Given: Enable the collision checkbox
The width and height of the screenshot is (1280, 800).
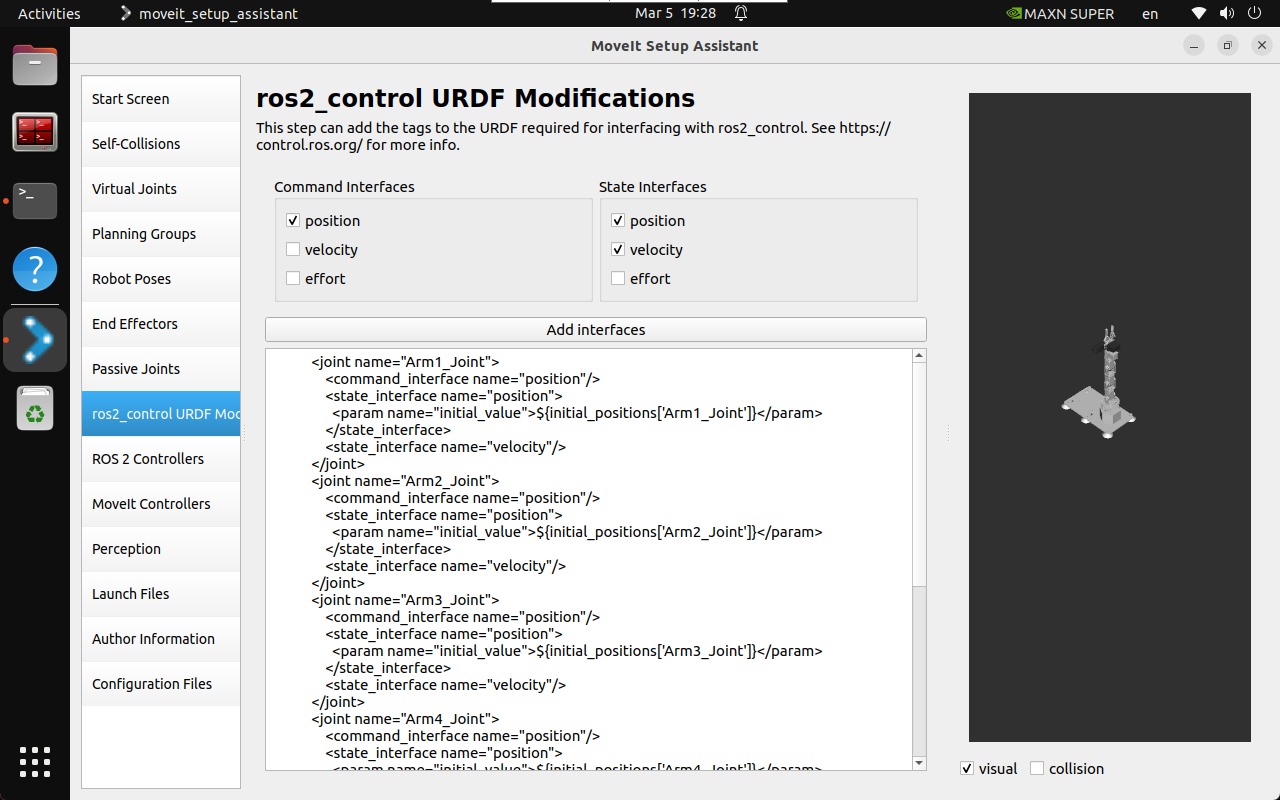Looking at the screenshot, I should (x=1037, y=769).
